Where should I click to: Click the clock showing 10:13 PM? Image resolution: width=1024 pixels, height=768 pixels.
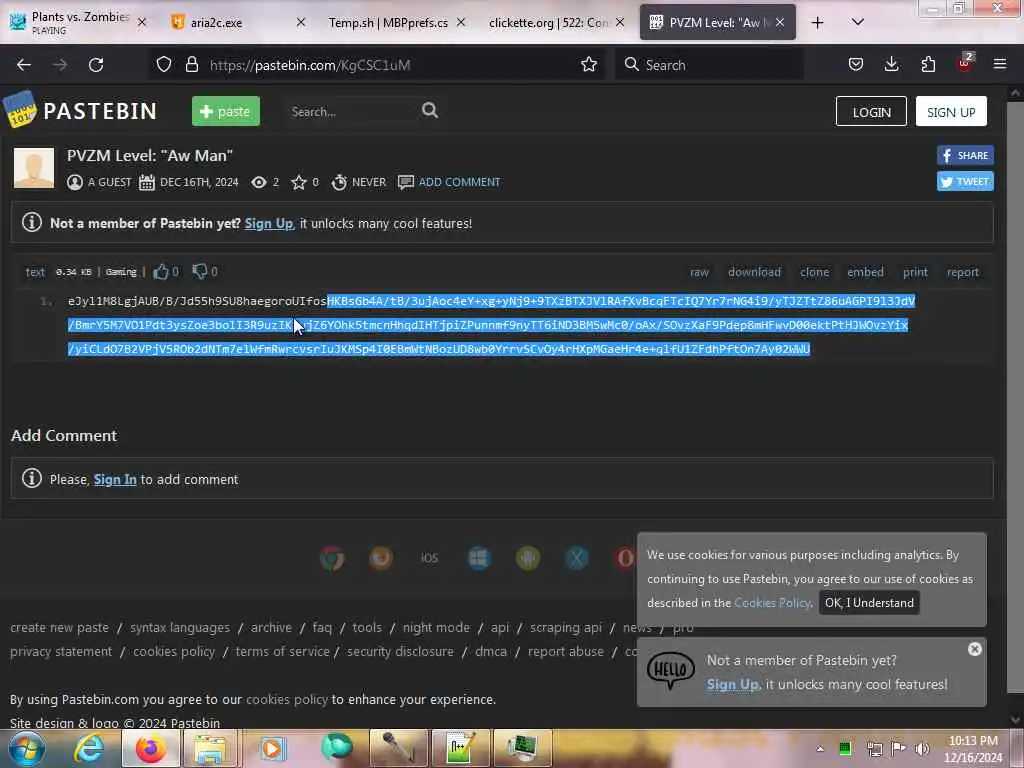point(972,741)
